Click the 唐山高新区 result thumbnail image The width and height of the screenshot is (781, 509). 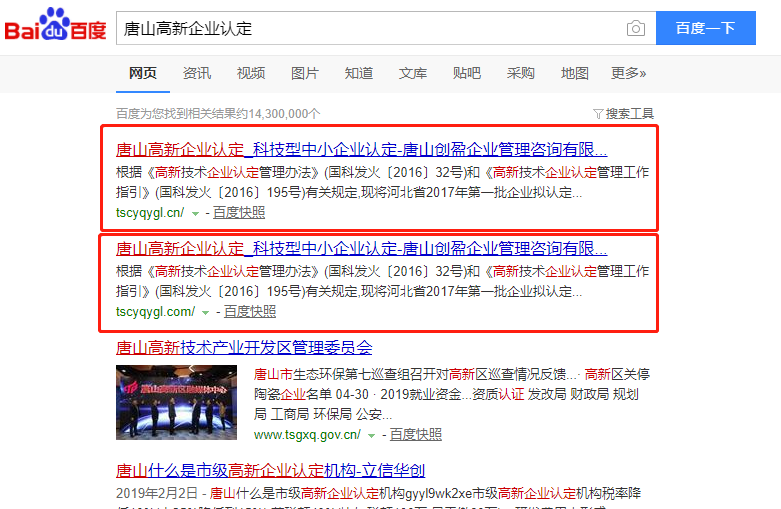click(x=176, y=402)
